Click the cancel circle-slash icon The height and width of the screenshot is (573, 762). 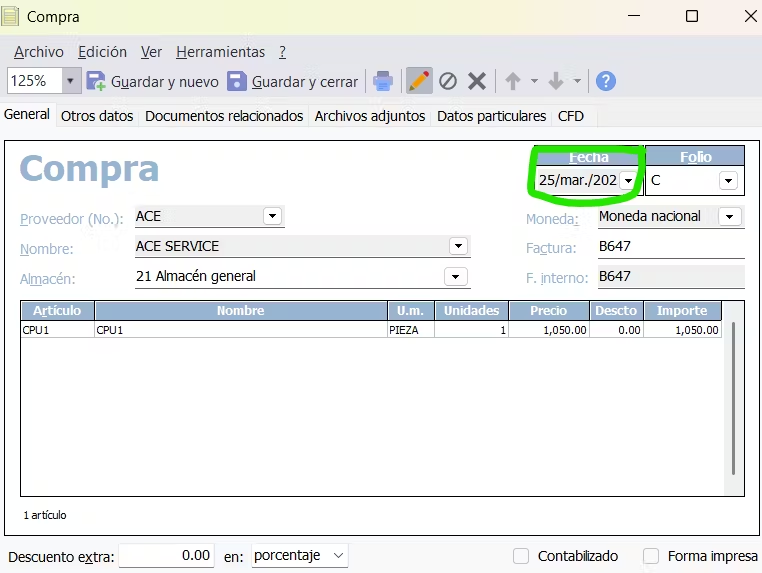click(448, 81)
